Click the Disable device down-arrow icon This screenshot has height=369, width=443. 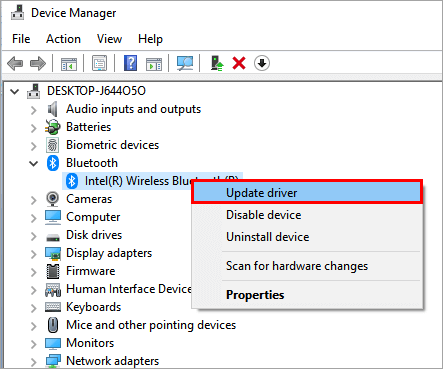point(262,63)
